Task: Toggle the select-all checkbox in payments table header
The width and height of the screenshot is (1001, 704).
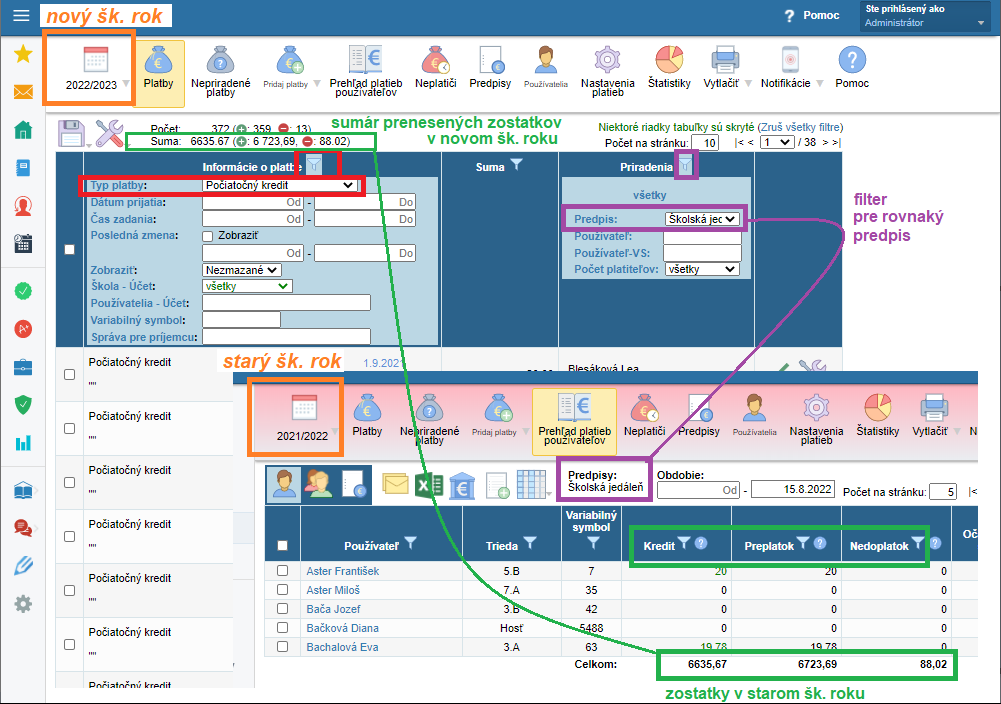Action: tap(69, 250)
